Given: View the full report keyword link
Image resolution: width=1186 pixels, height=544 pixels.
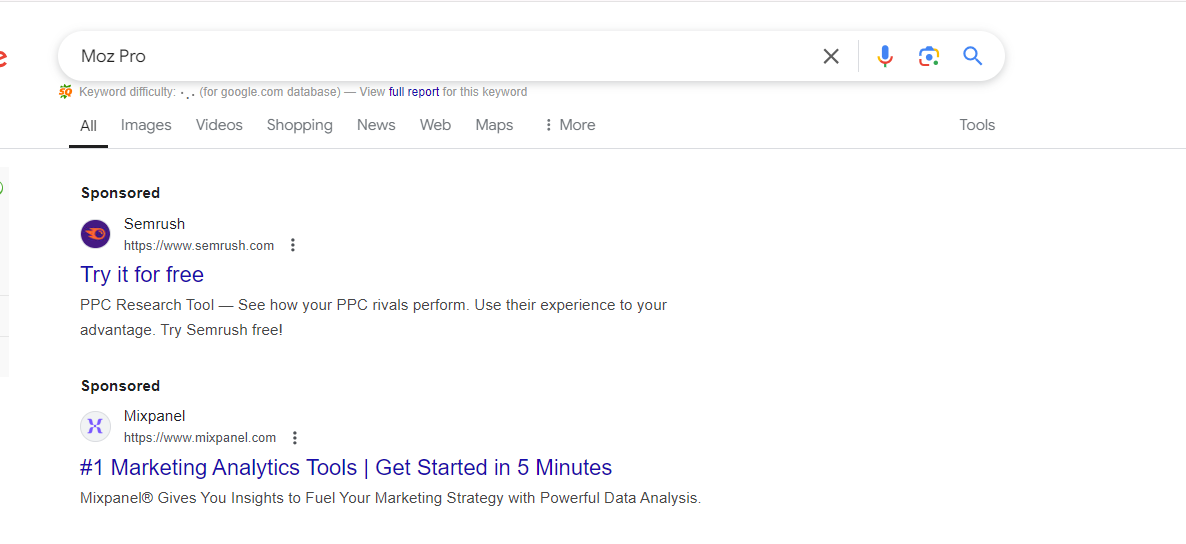Looking at the screenshot, I should (414, 92).
